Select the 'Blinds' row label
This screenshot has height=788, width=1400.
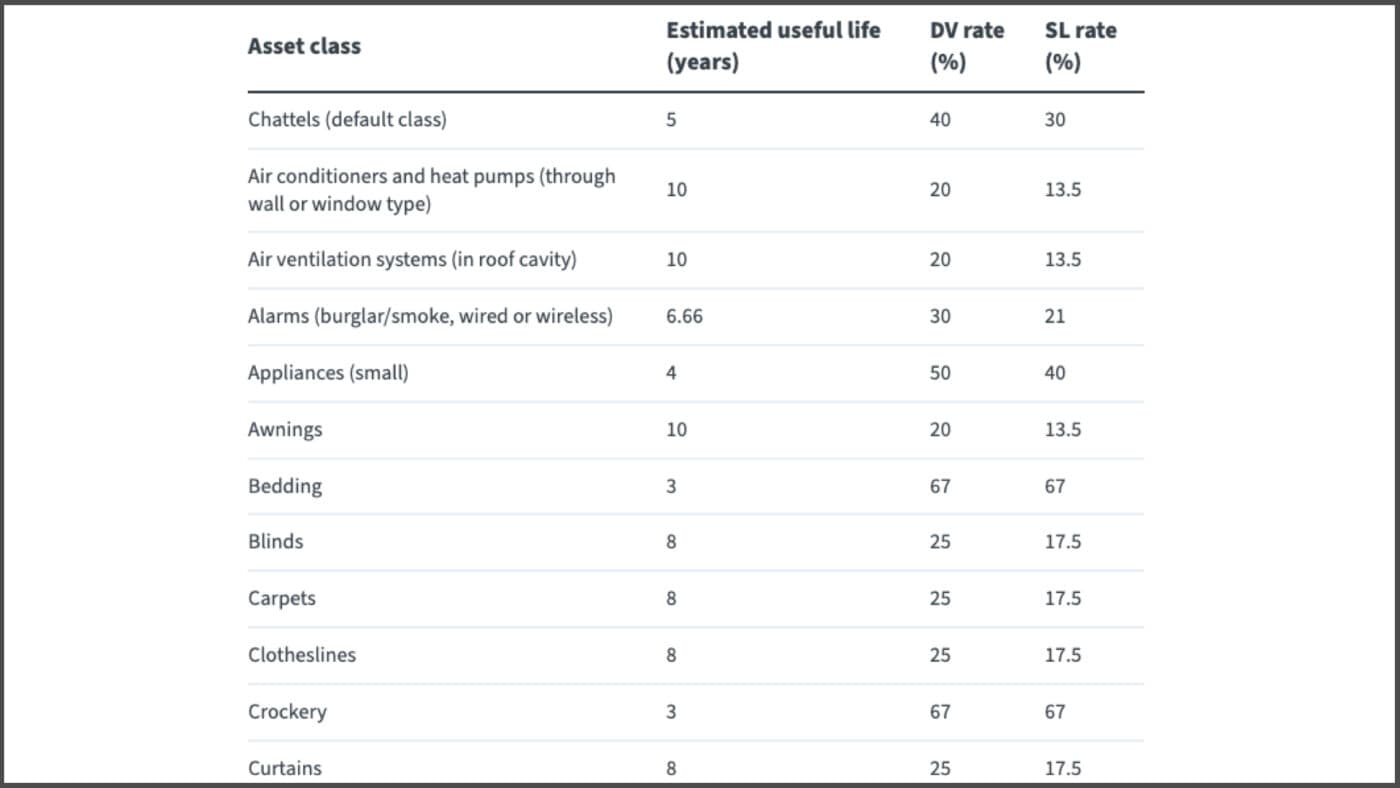click(x=275, y=542)
